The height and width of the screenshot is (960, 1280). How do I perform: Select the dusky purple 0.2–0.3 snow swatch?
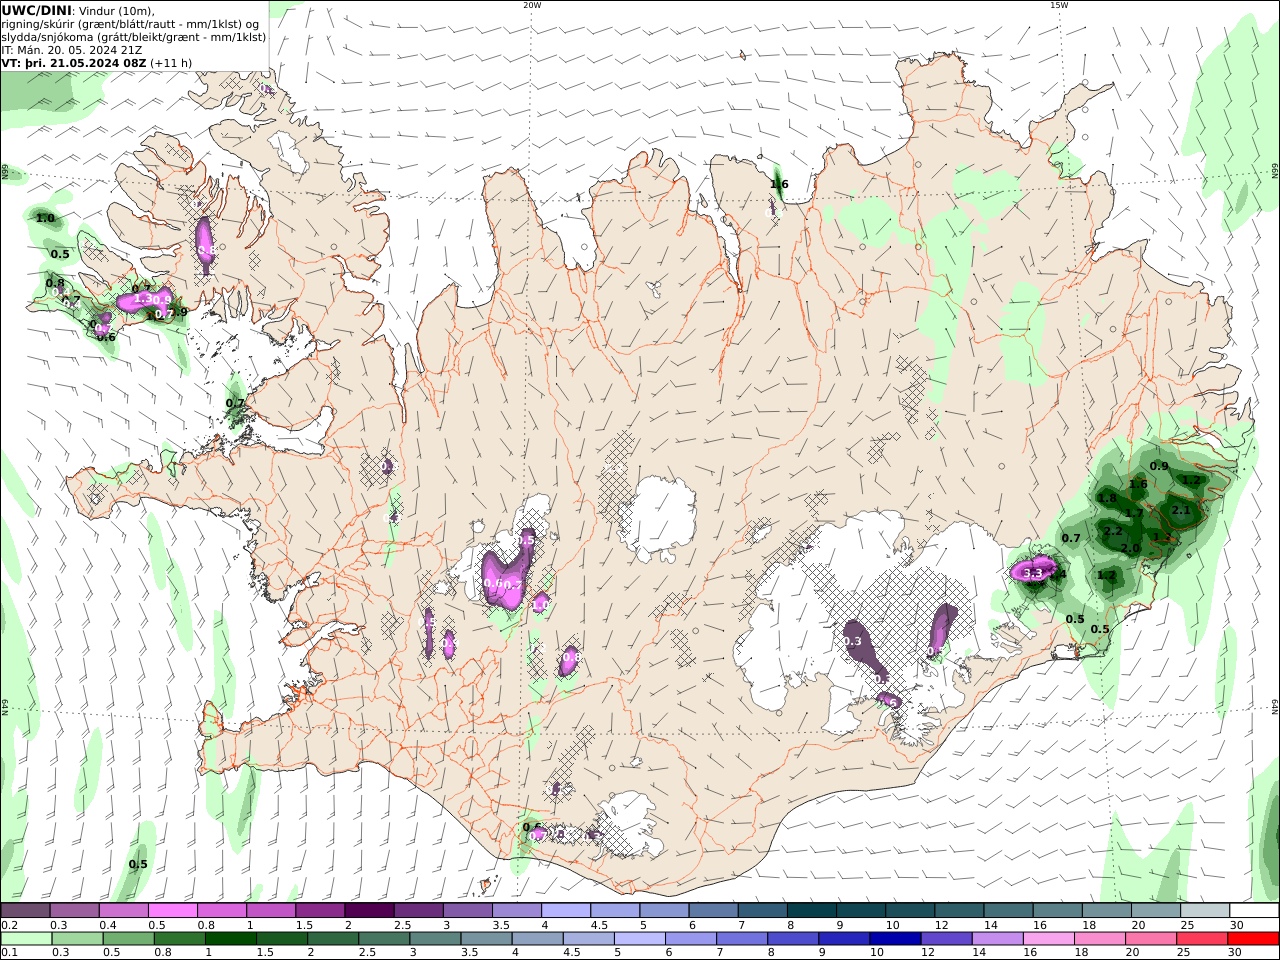(25, 911)
